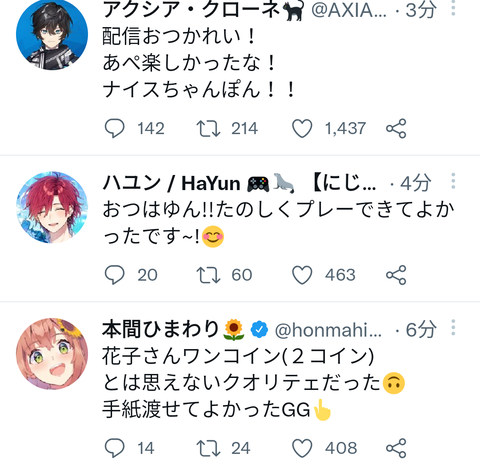This screenshot has width=480, height=465.
Task: Open the ハユン / HaYun display name
Action: pos(171,183)
